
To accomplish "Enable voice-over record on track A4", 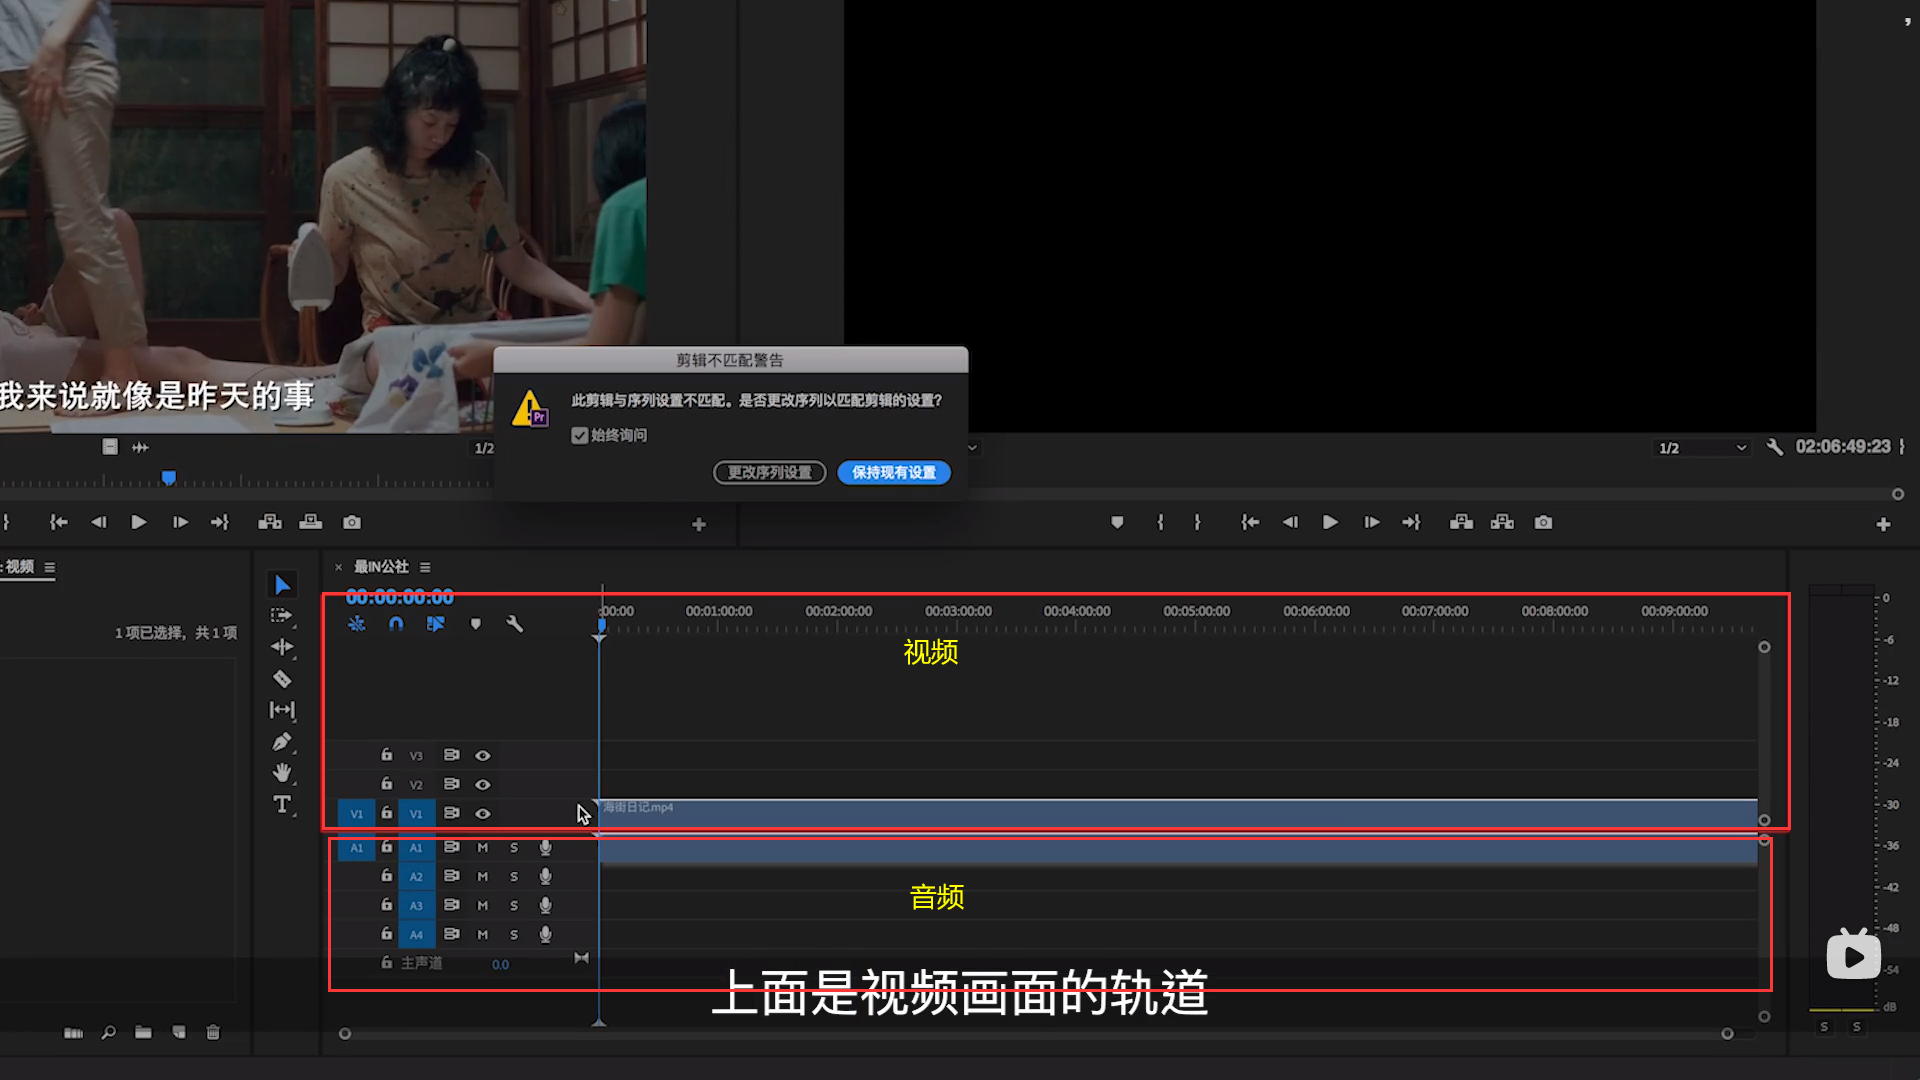I will click(545, 935).
